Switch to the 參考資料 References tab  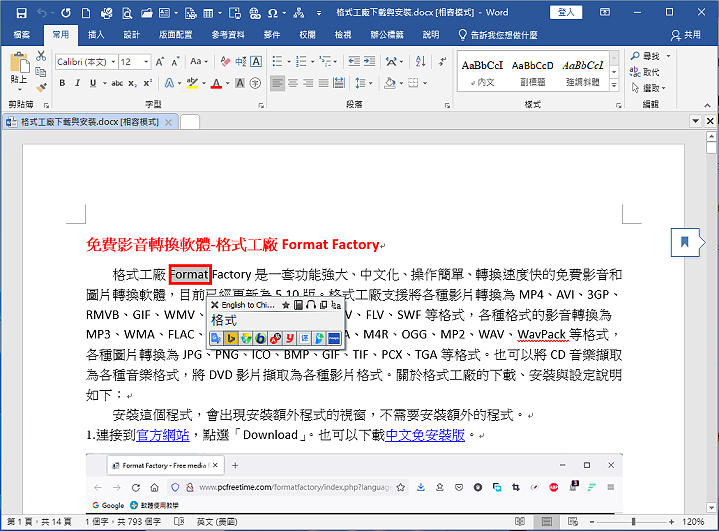pyautogui.click(x=228, y=35)
